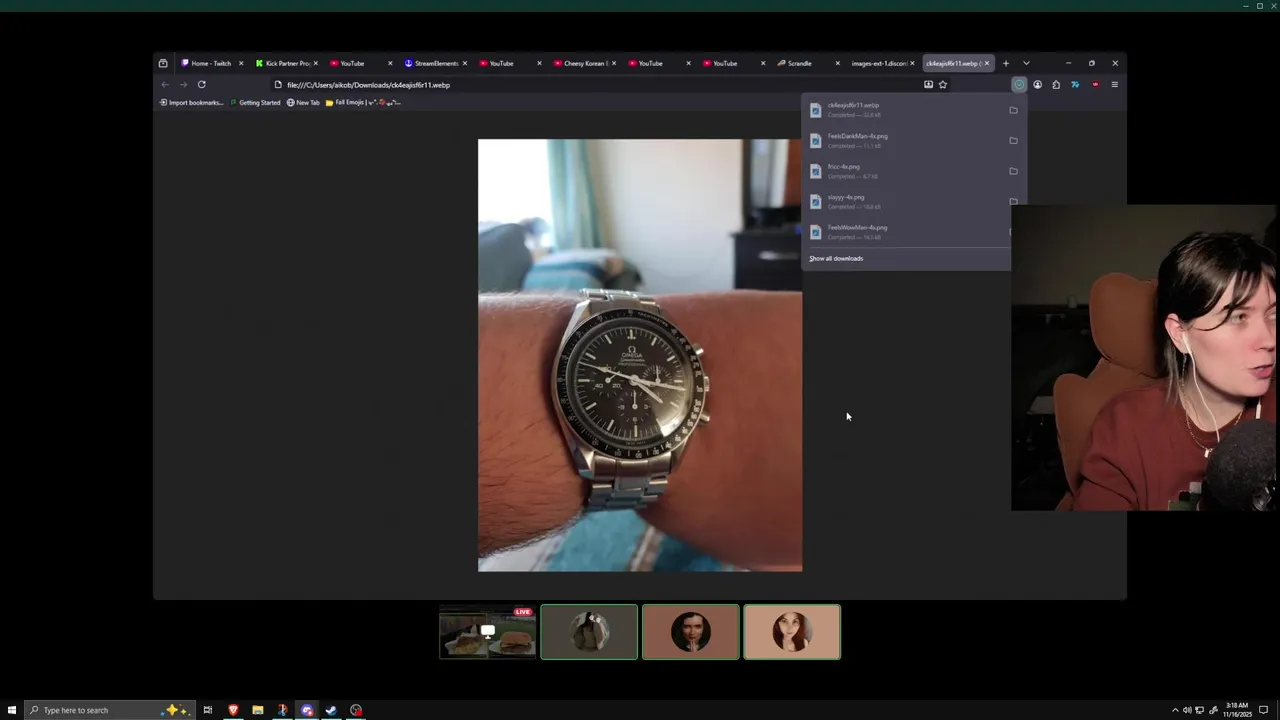Open File Explorer from the taskbar

click(258, 710)
